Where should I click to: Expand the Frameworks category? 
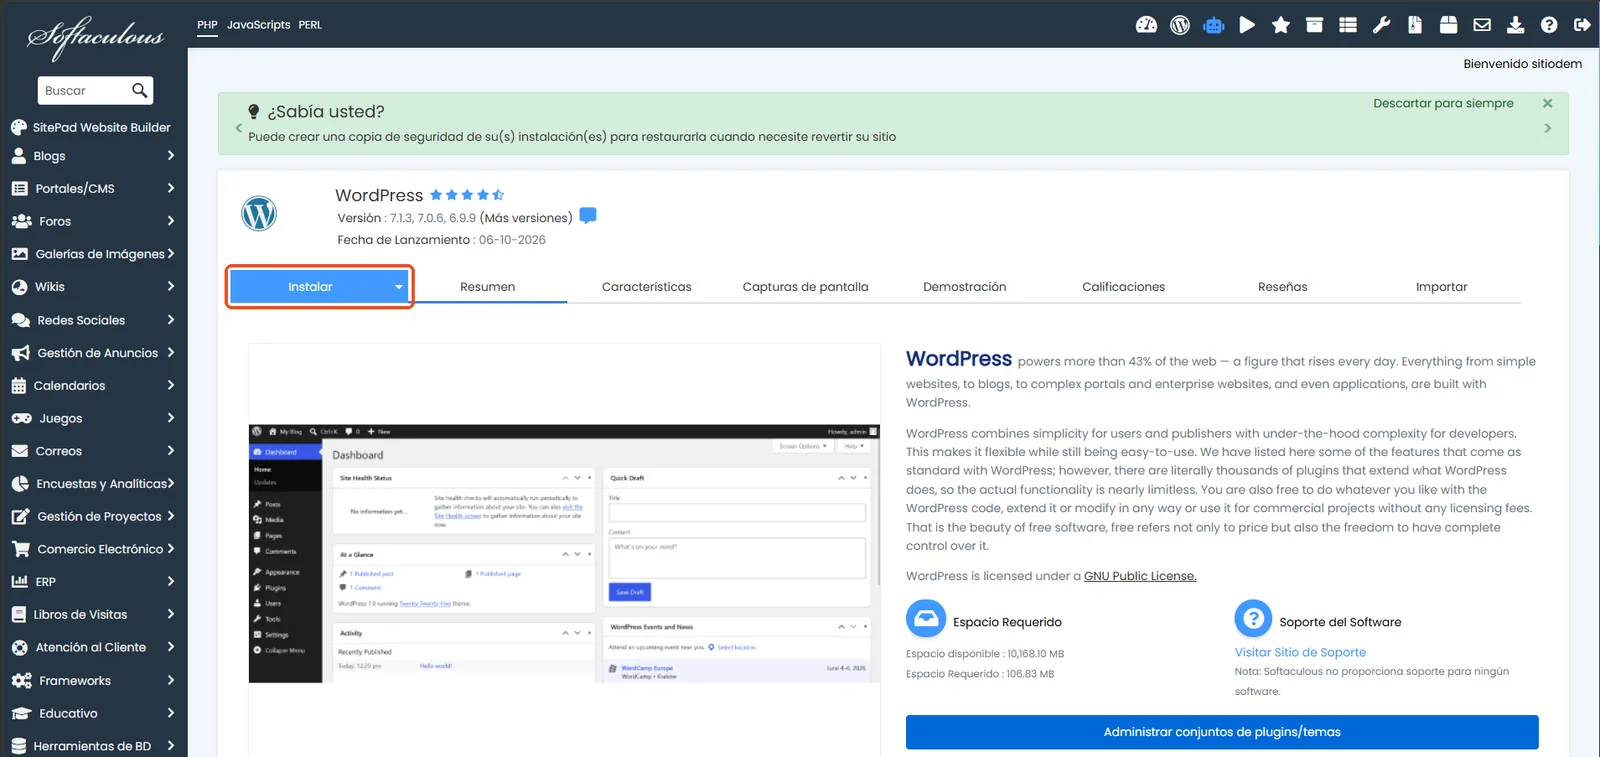click(x=93, y=681)
